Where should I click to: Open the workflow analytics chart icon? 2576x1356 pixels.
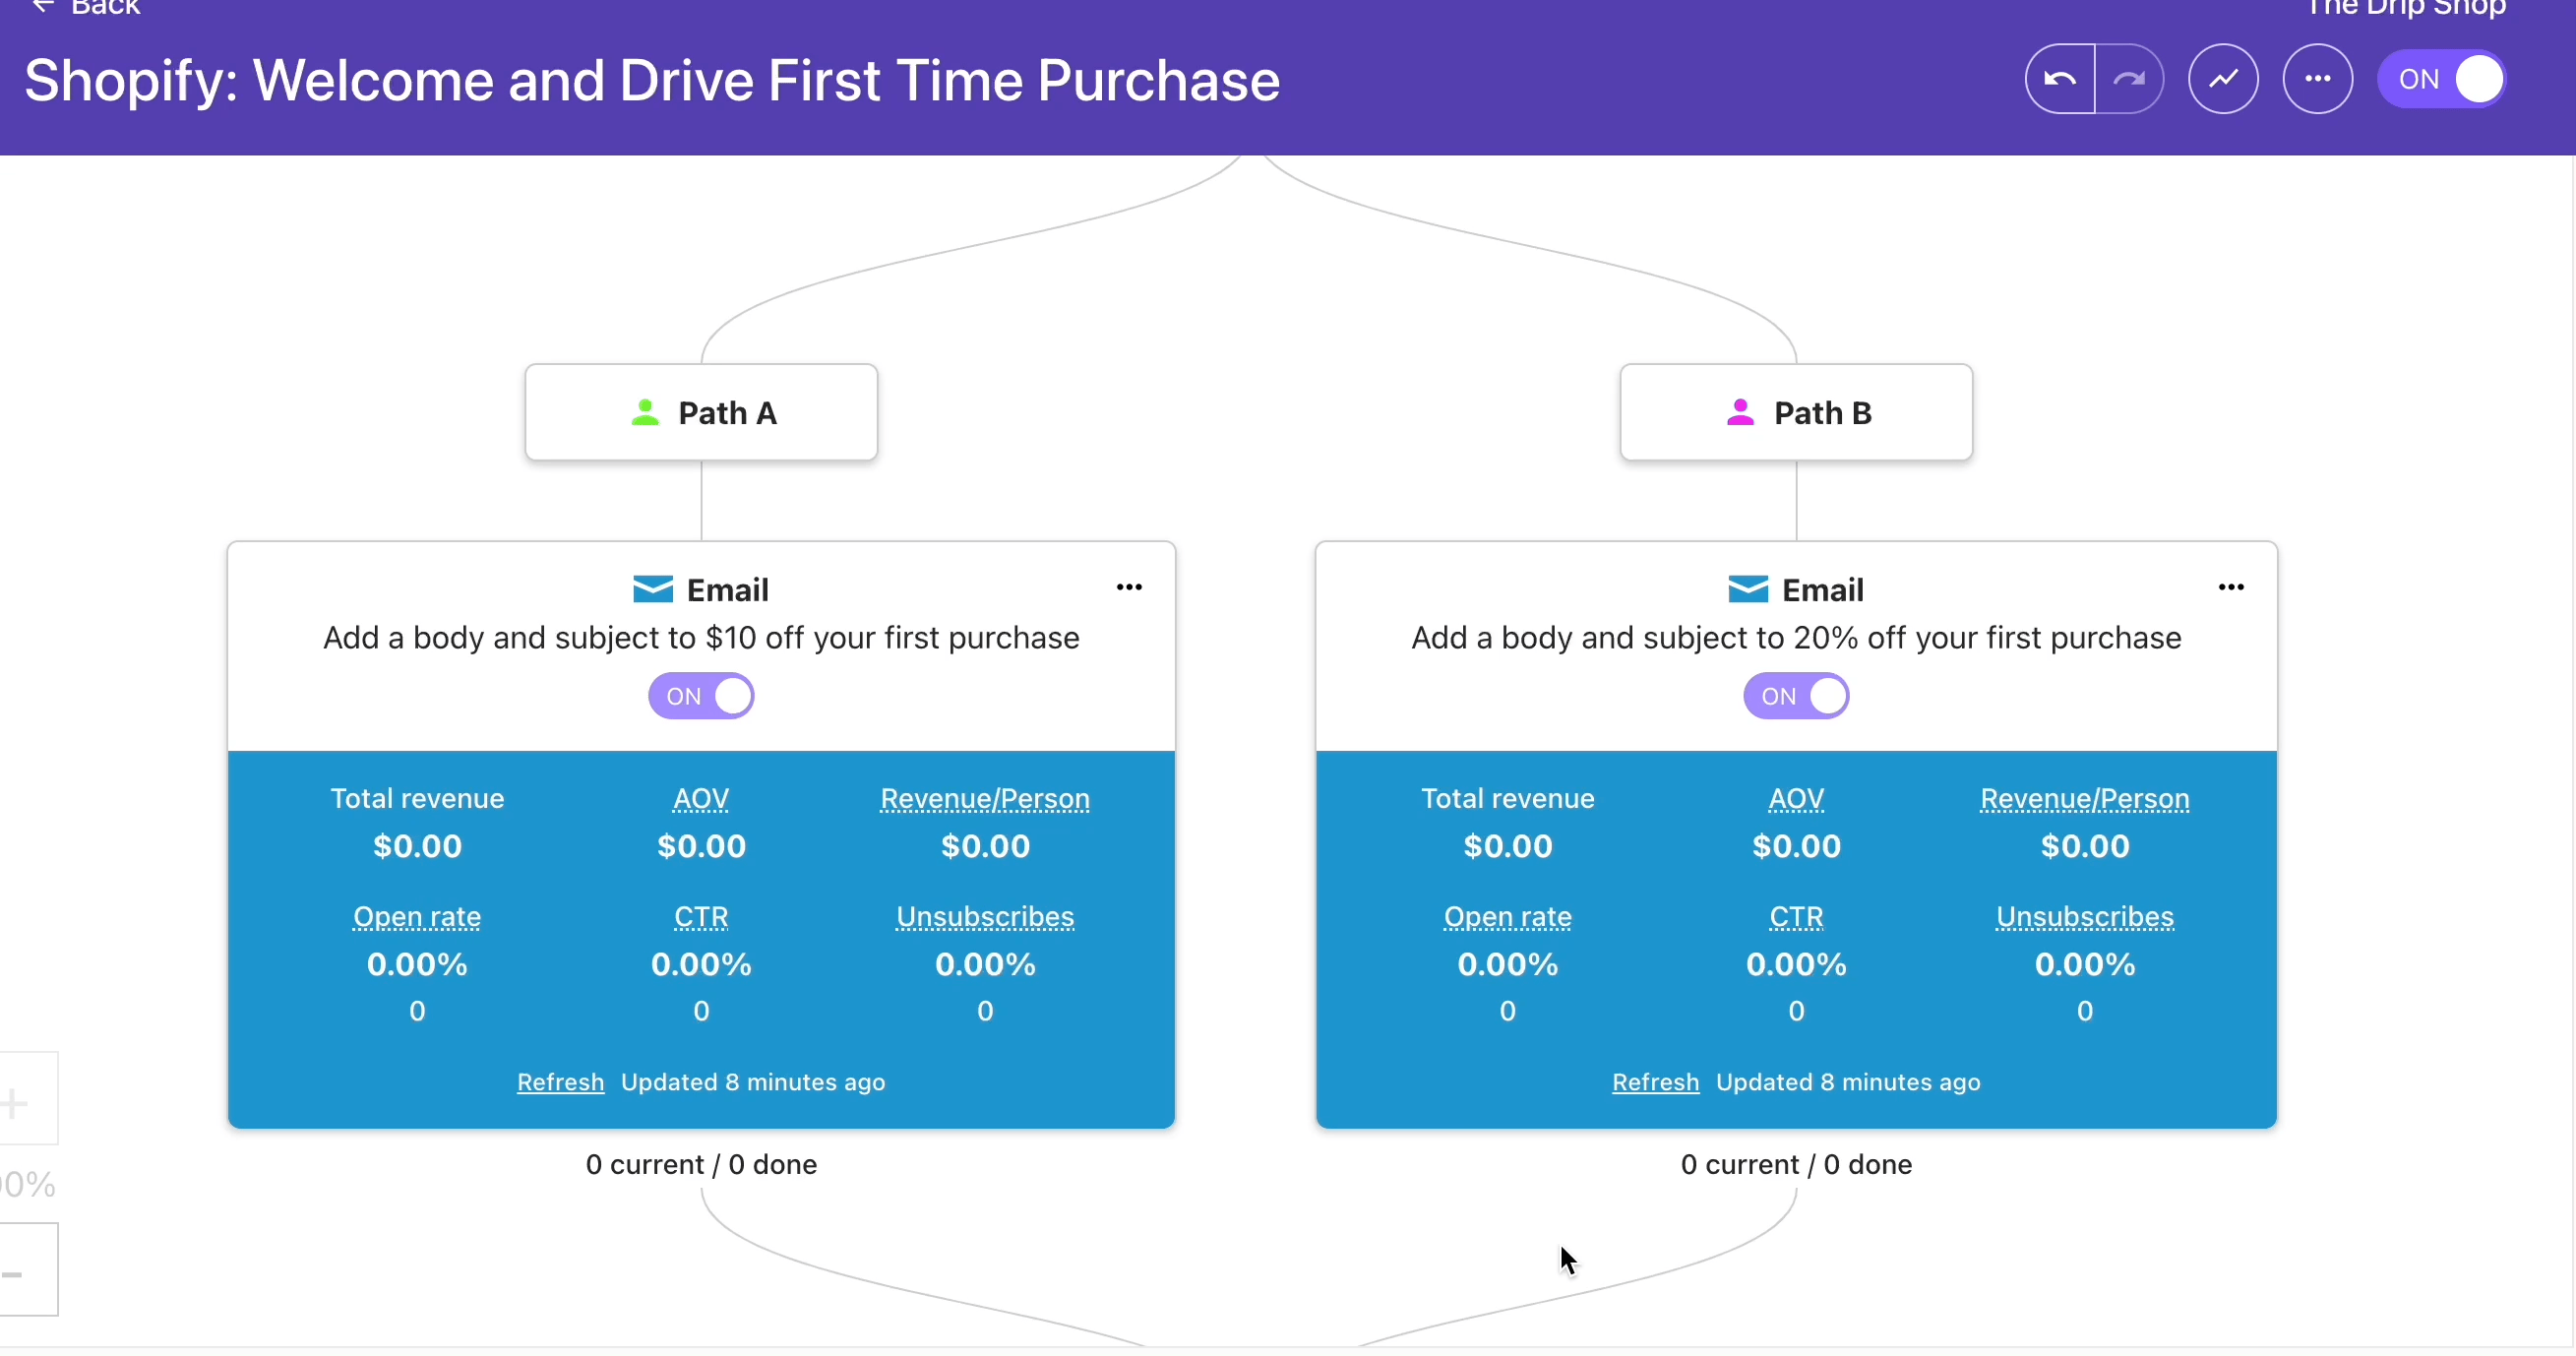(x=2223, y=79)
